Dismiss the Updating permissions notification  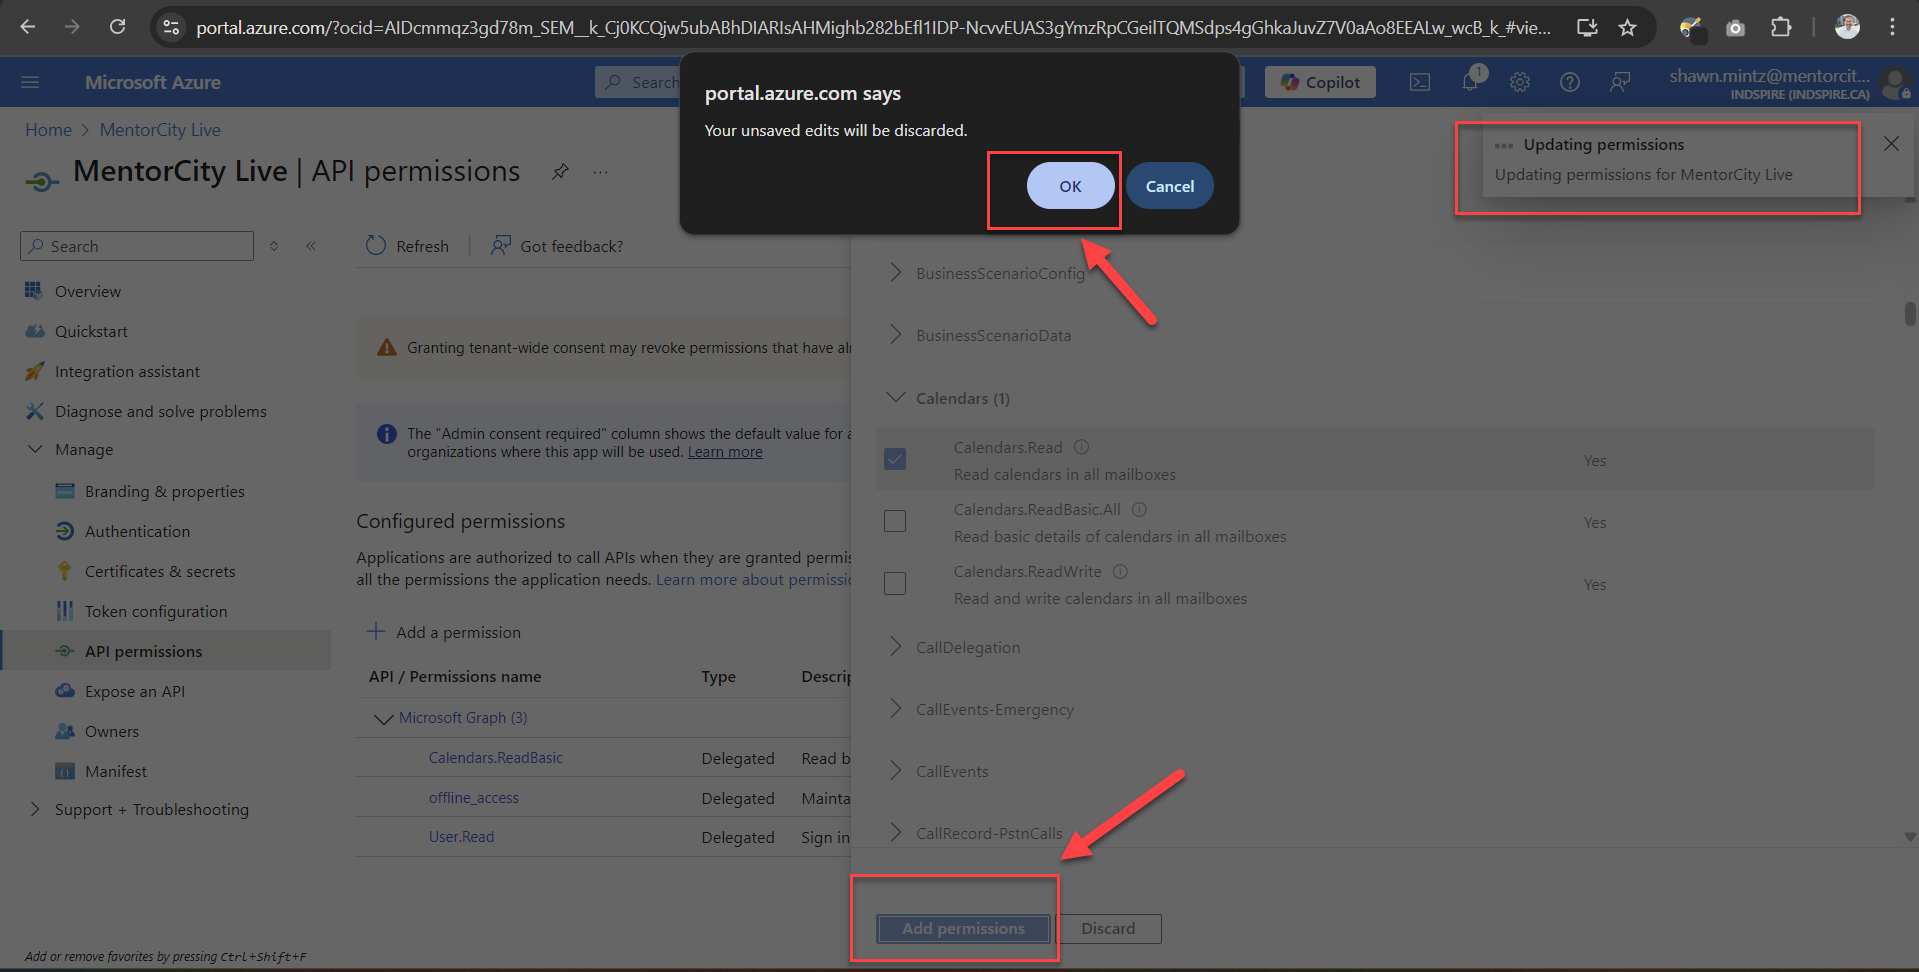tap(1891, 144)
